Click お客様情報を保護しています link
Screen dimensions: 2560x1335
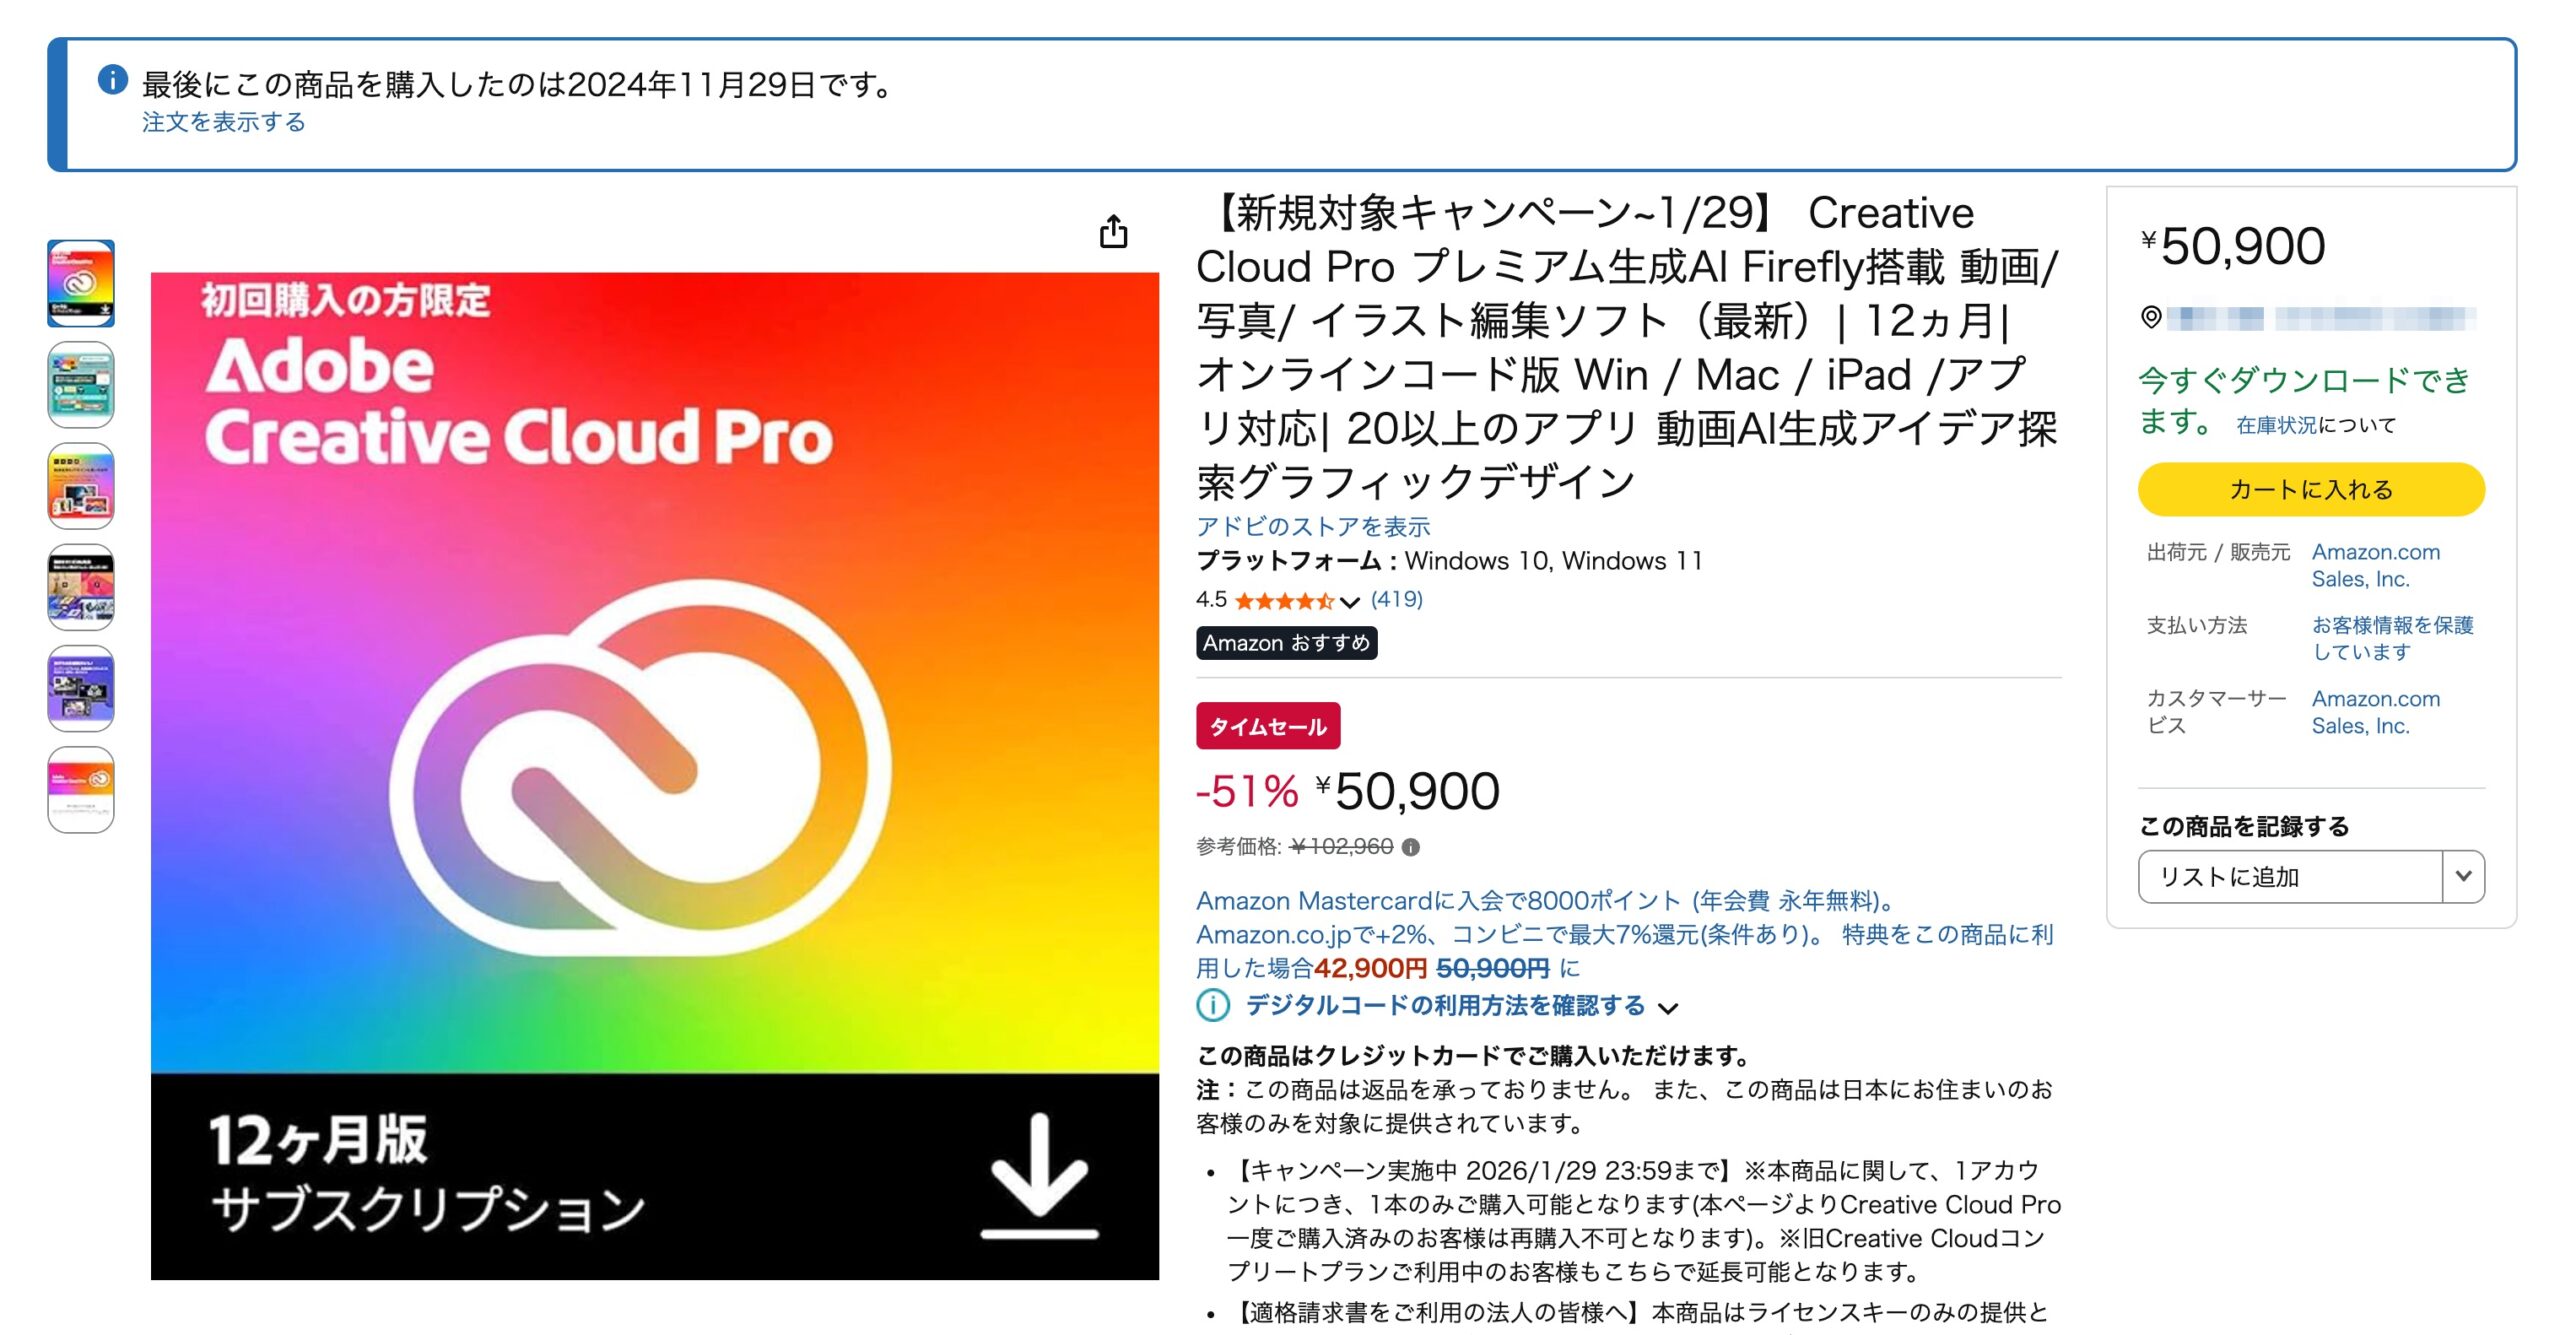click(2392, 638)
